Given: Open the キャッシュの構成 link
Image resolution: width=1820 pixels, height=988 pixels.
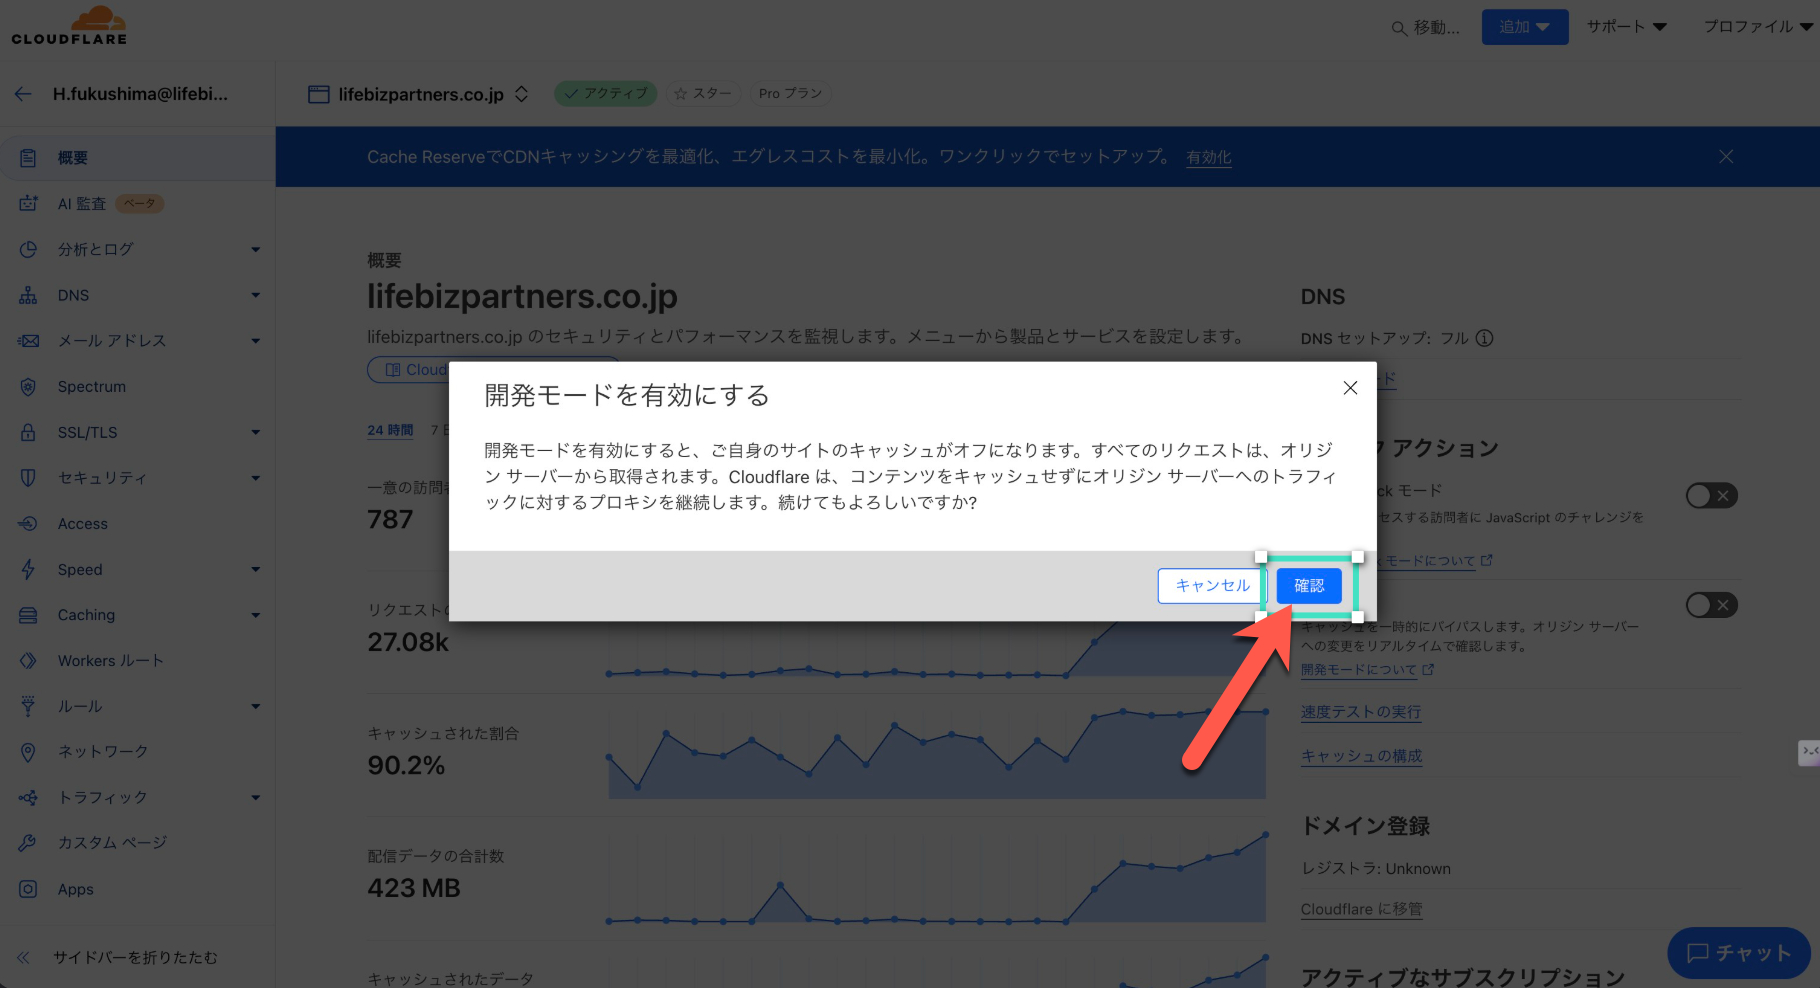Looking at the screenshot, I should (x=1361, y=756).
